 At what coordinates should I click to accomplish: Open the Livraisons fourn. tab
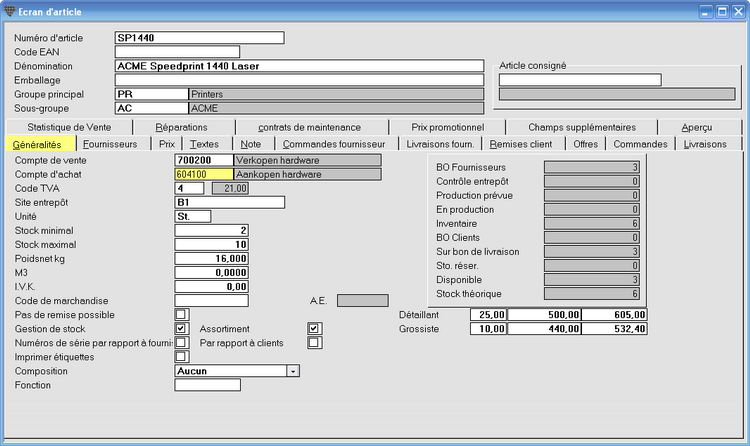coord(440,144)
